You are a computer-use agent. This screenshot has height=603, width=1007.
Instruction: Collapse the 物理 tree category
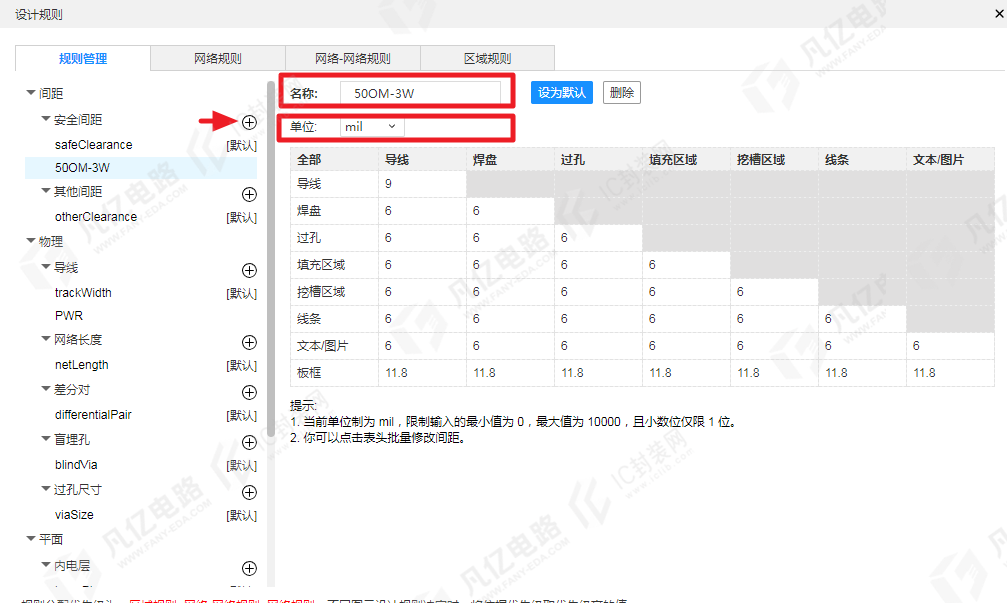click(30, 241)
